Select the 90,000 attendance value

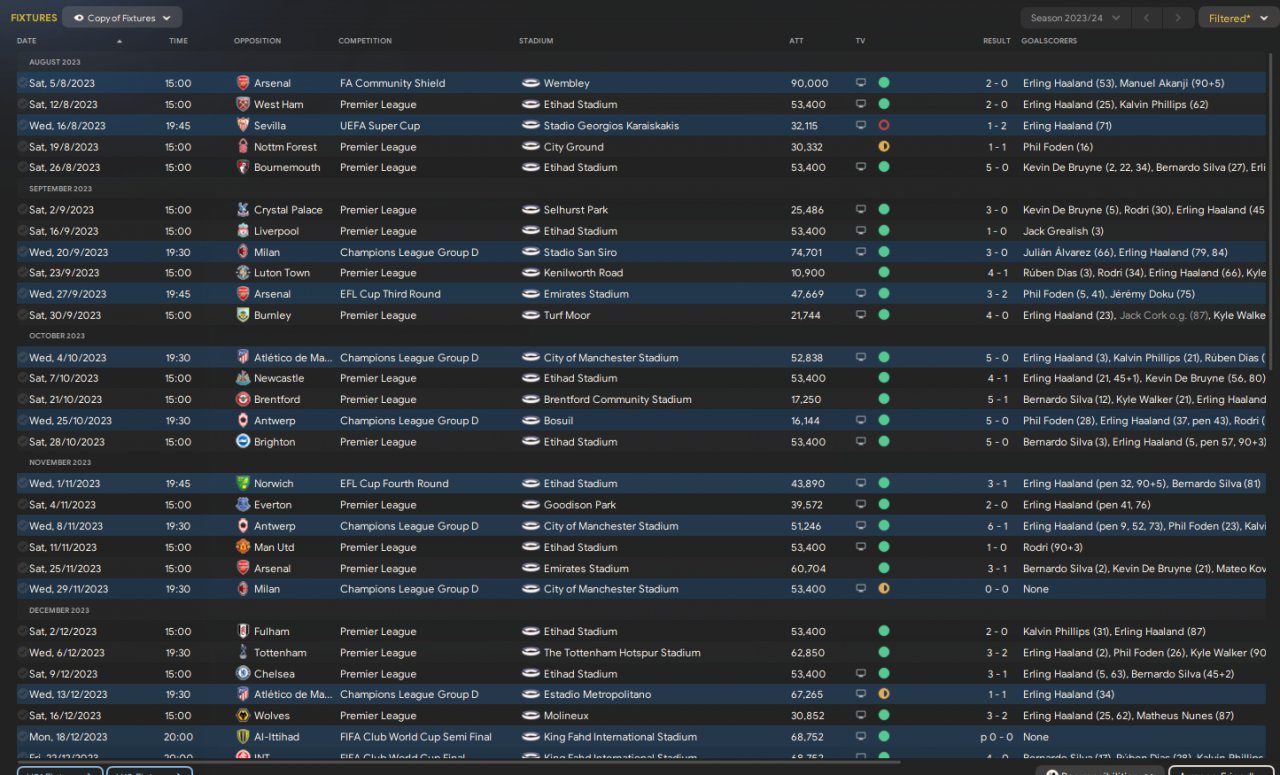pyautogui.click(x=809, y=83)
